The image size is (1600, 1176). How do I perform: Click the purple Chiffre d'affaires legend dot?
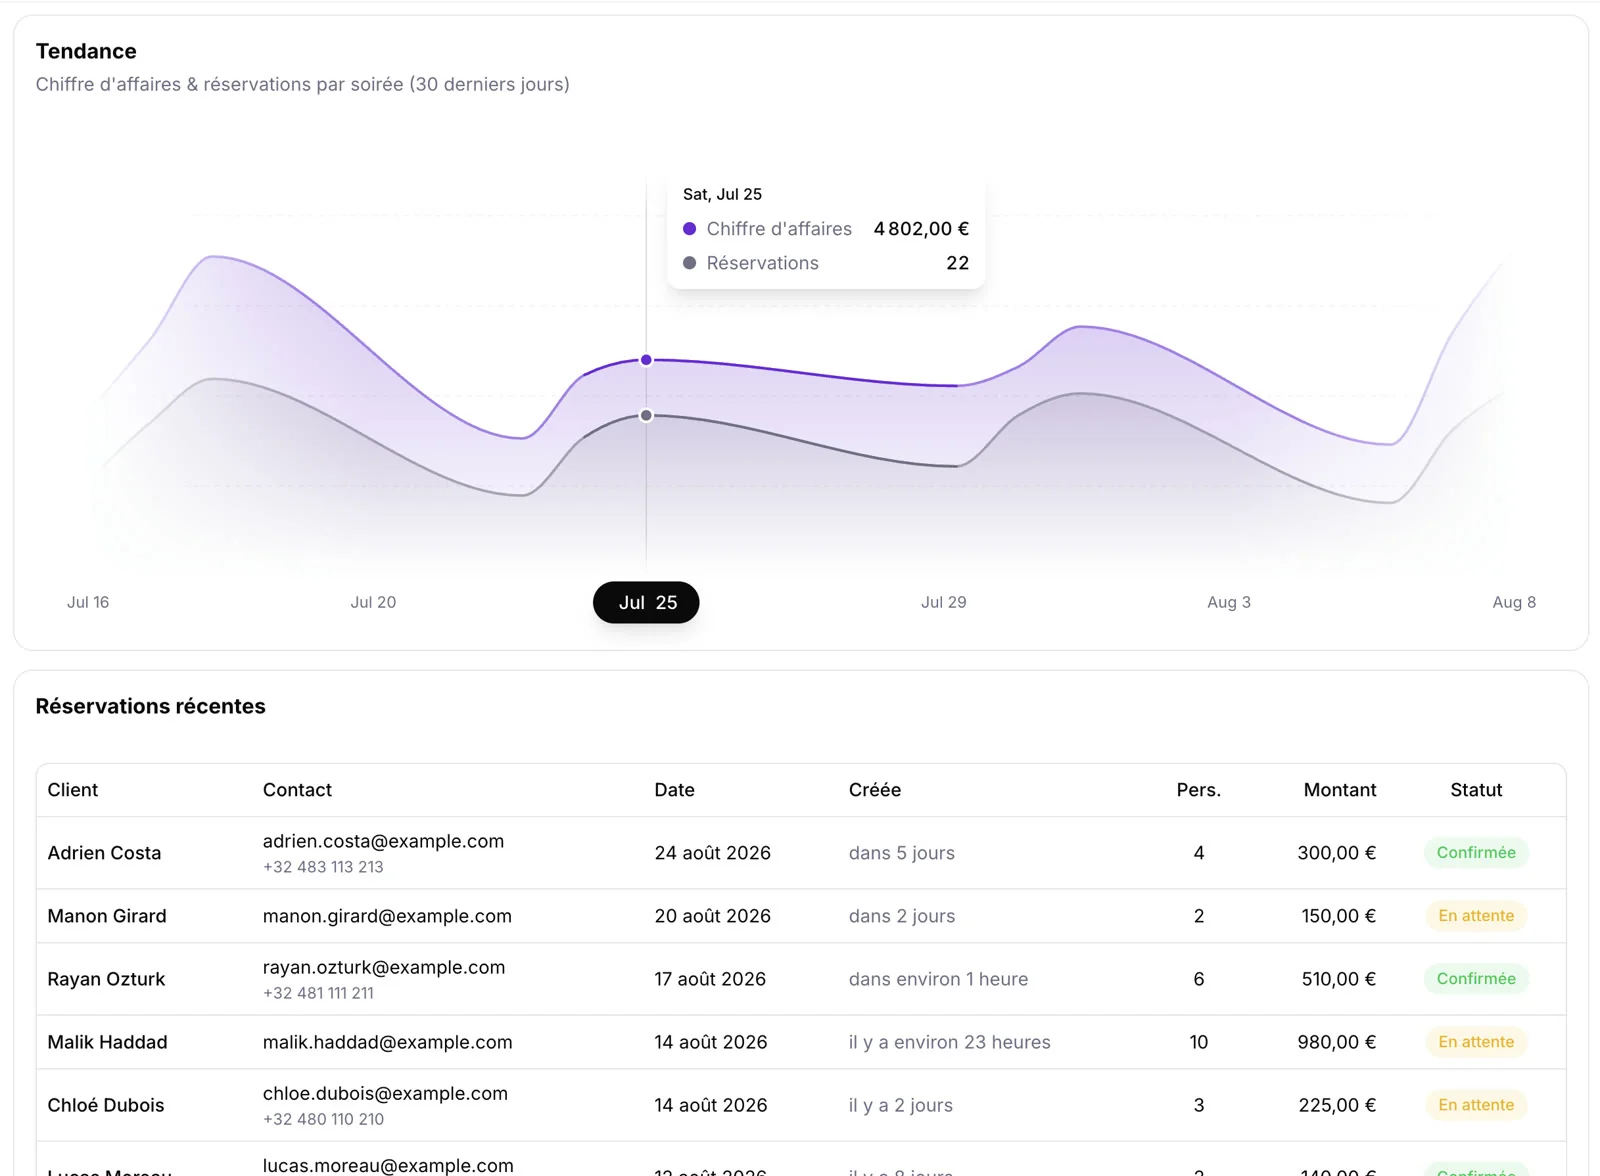coord(689,229)
